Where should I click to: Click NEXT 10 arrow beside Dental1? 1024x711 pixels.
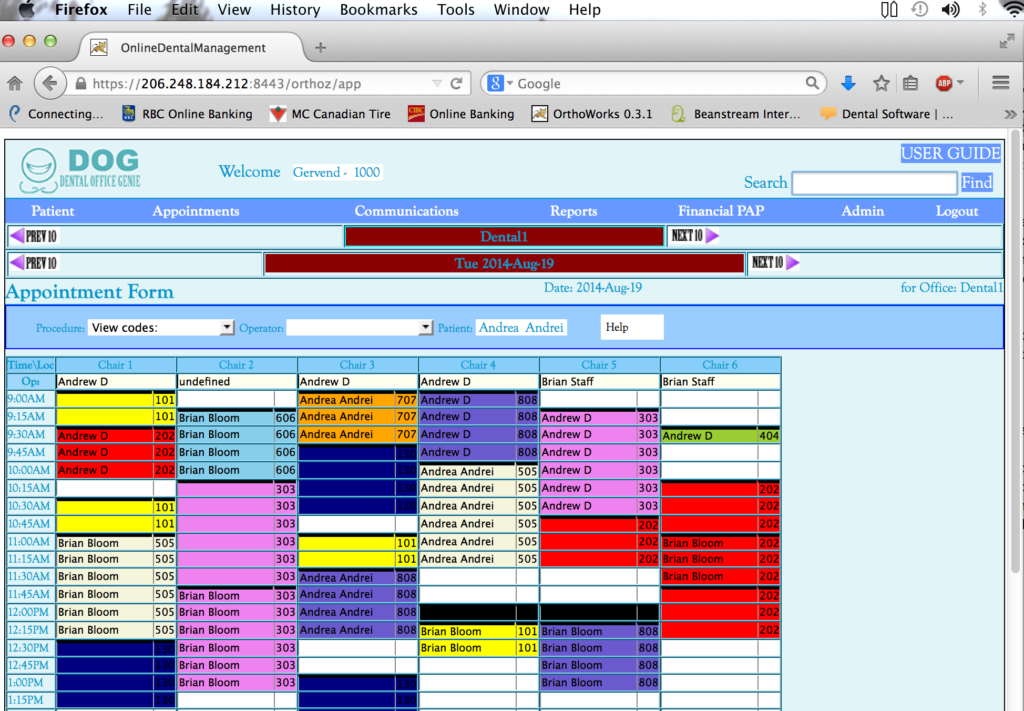[694, 236]
